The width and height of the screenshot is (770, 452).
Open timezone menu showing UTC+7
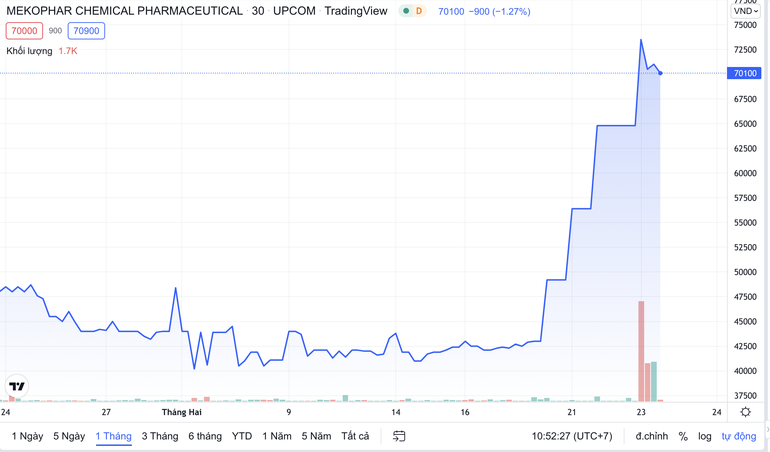tap(571, 436)
